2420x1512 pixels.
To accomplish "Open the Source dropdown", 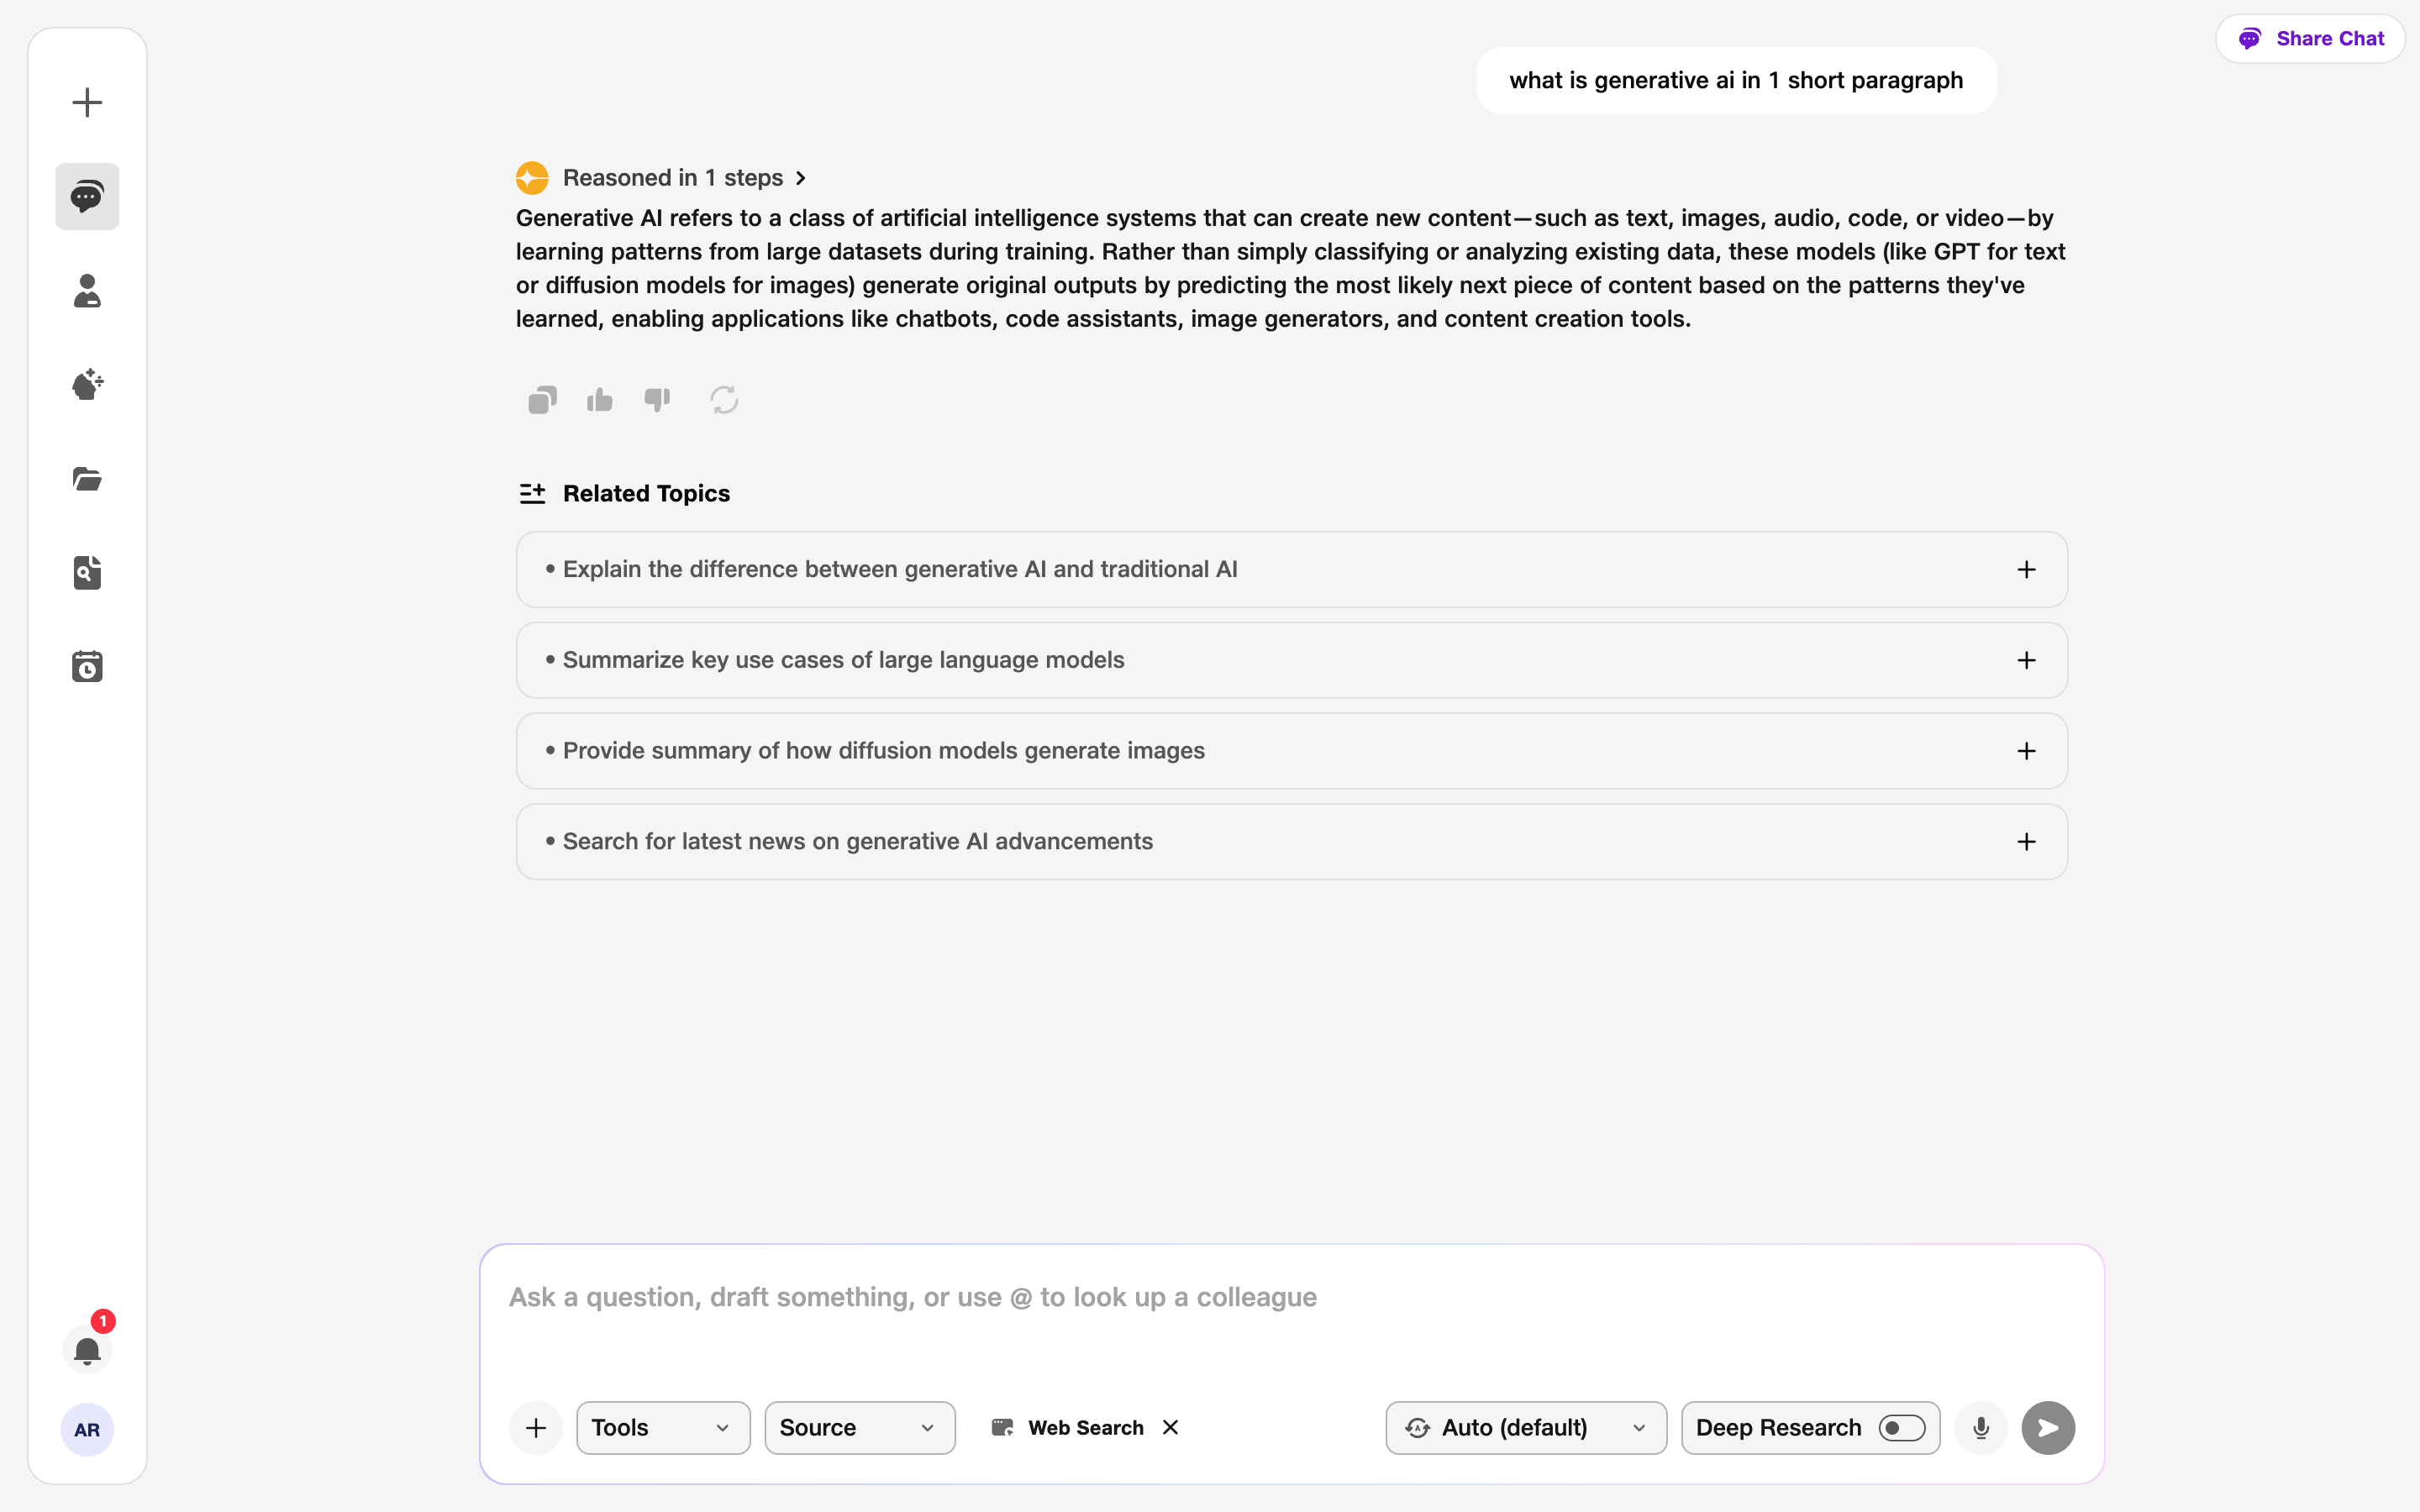I will [x=859, y=1427].
